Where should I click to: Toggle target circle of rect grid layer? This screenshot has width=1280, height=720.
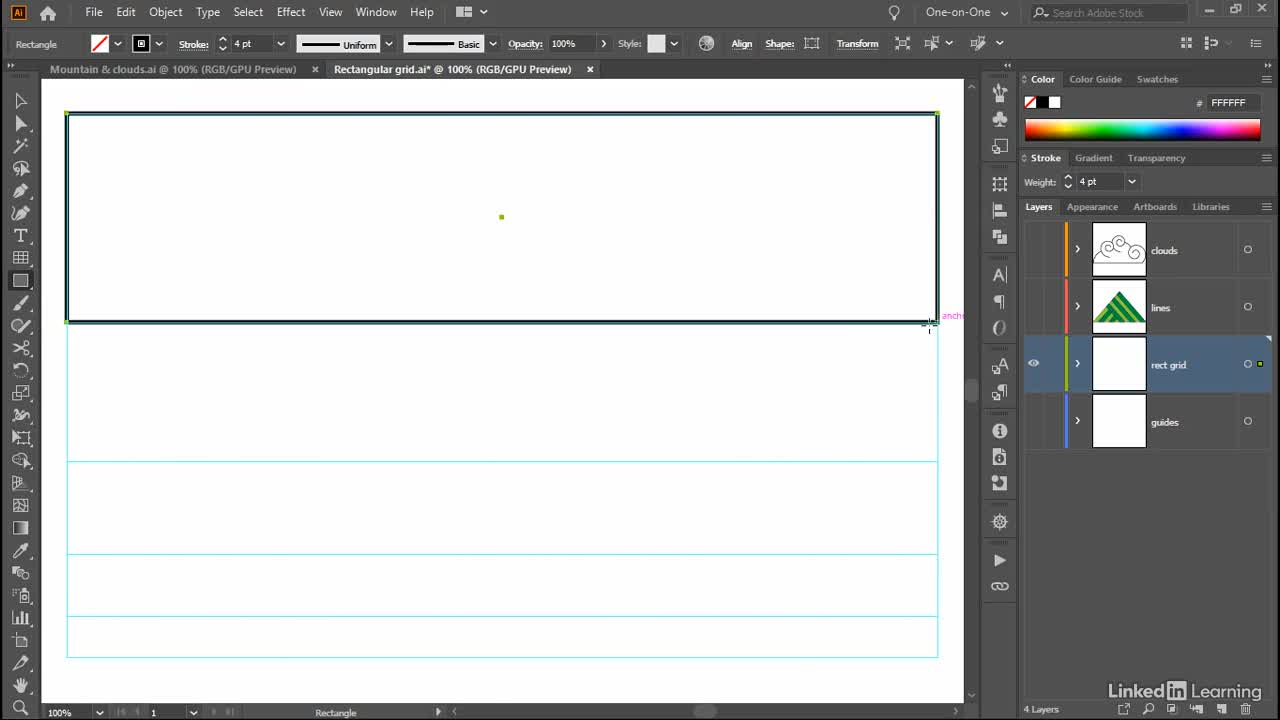point(1247,364)
